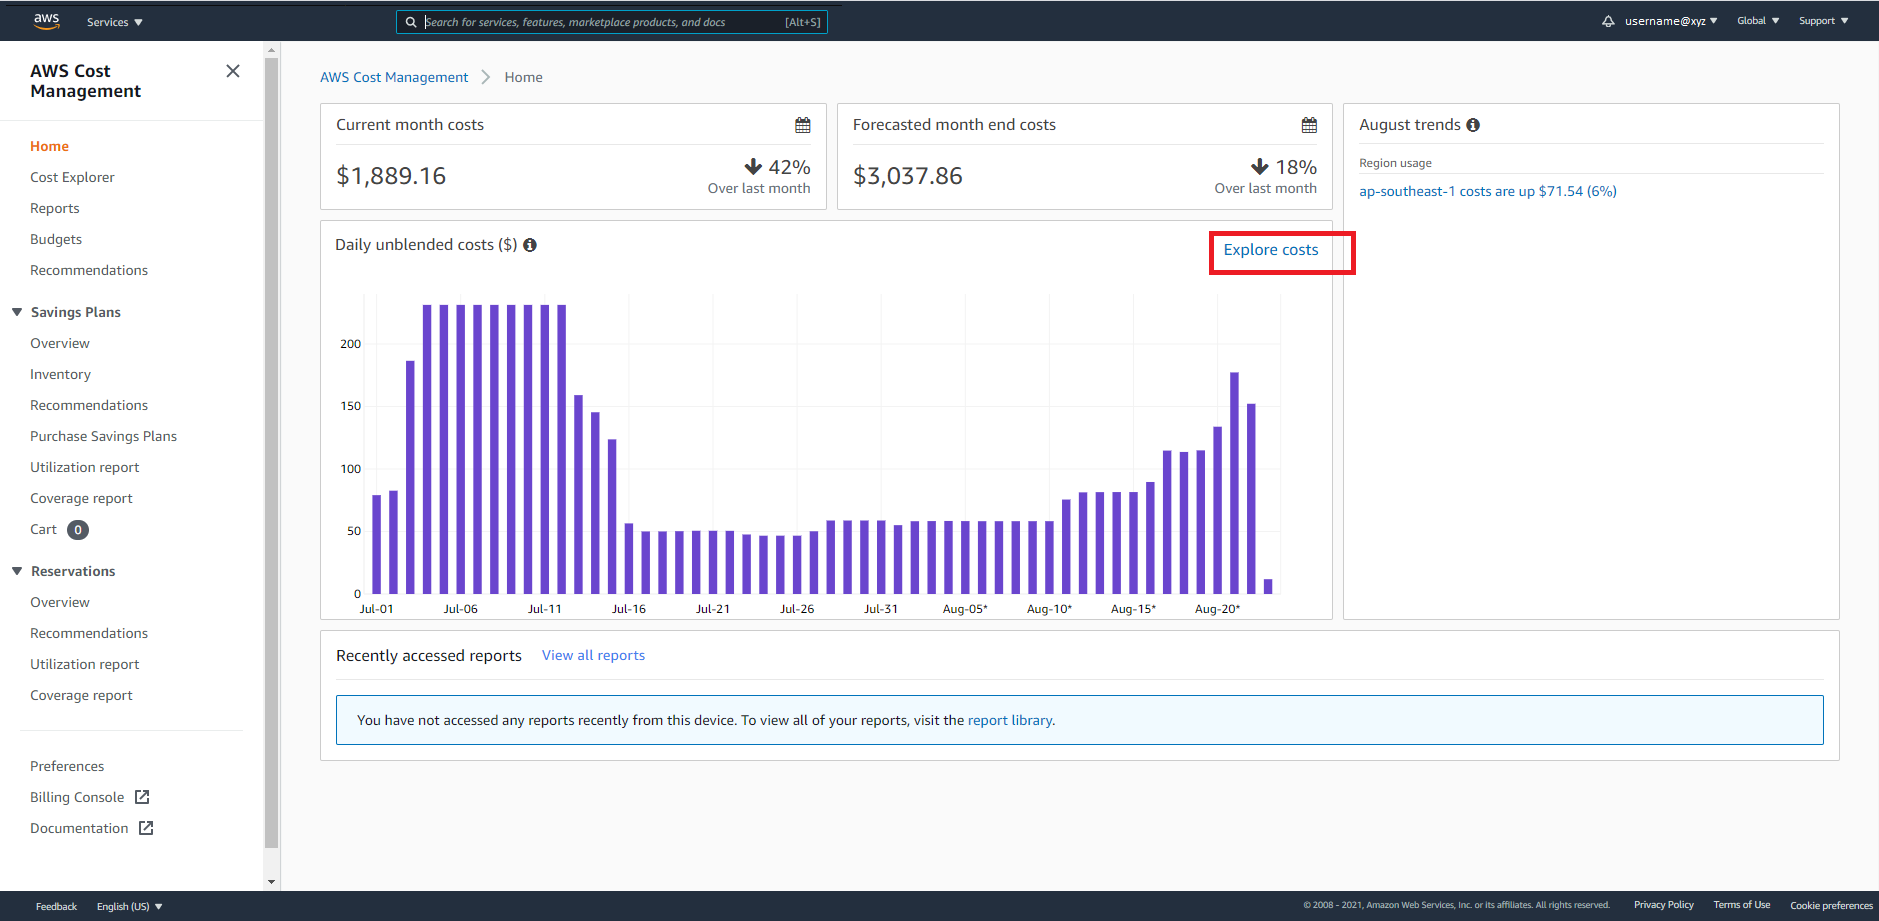
Task: Click the $1,889.16 current month cost value
Action: (x=391, y=176)
